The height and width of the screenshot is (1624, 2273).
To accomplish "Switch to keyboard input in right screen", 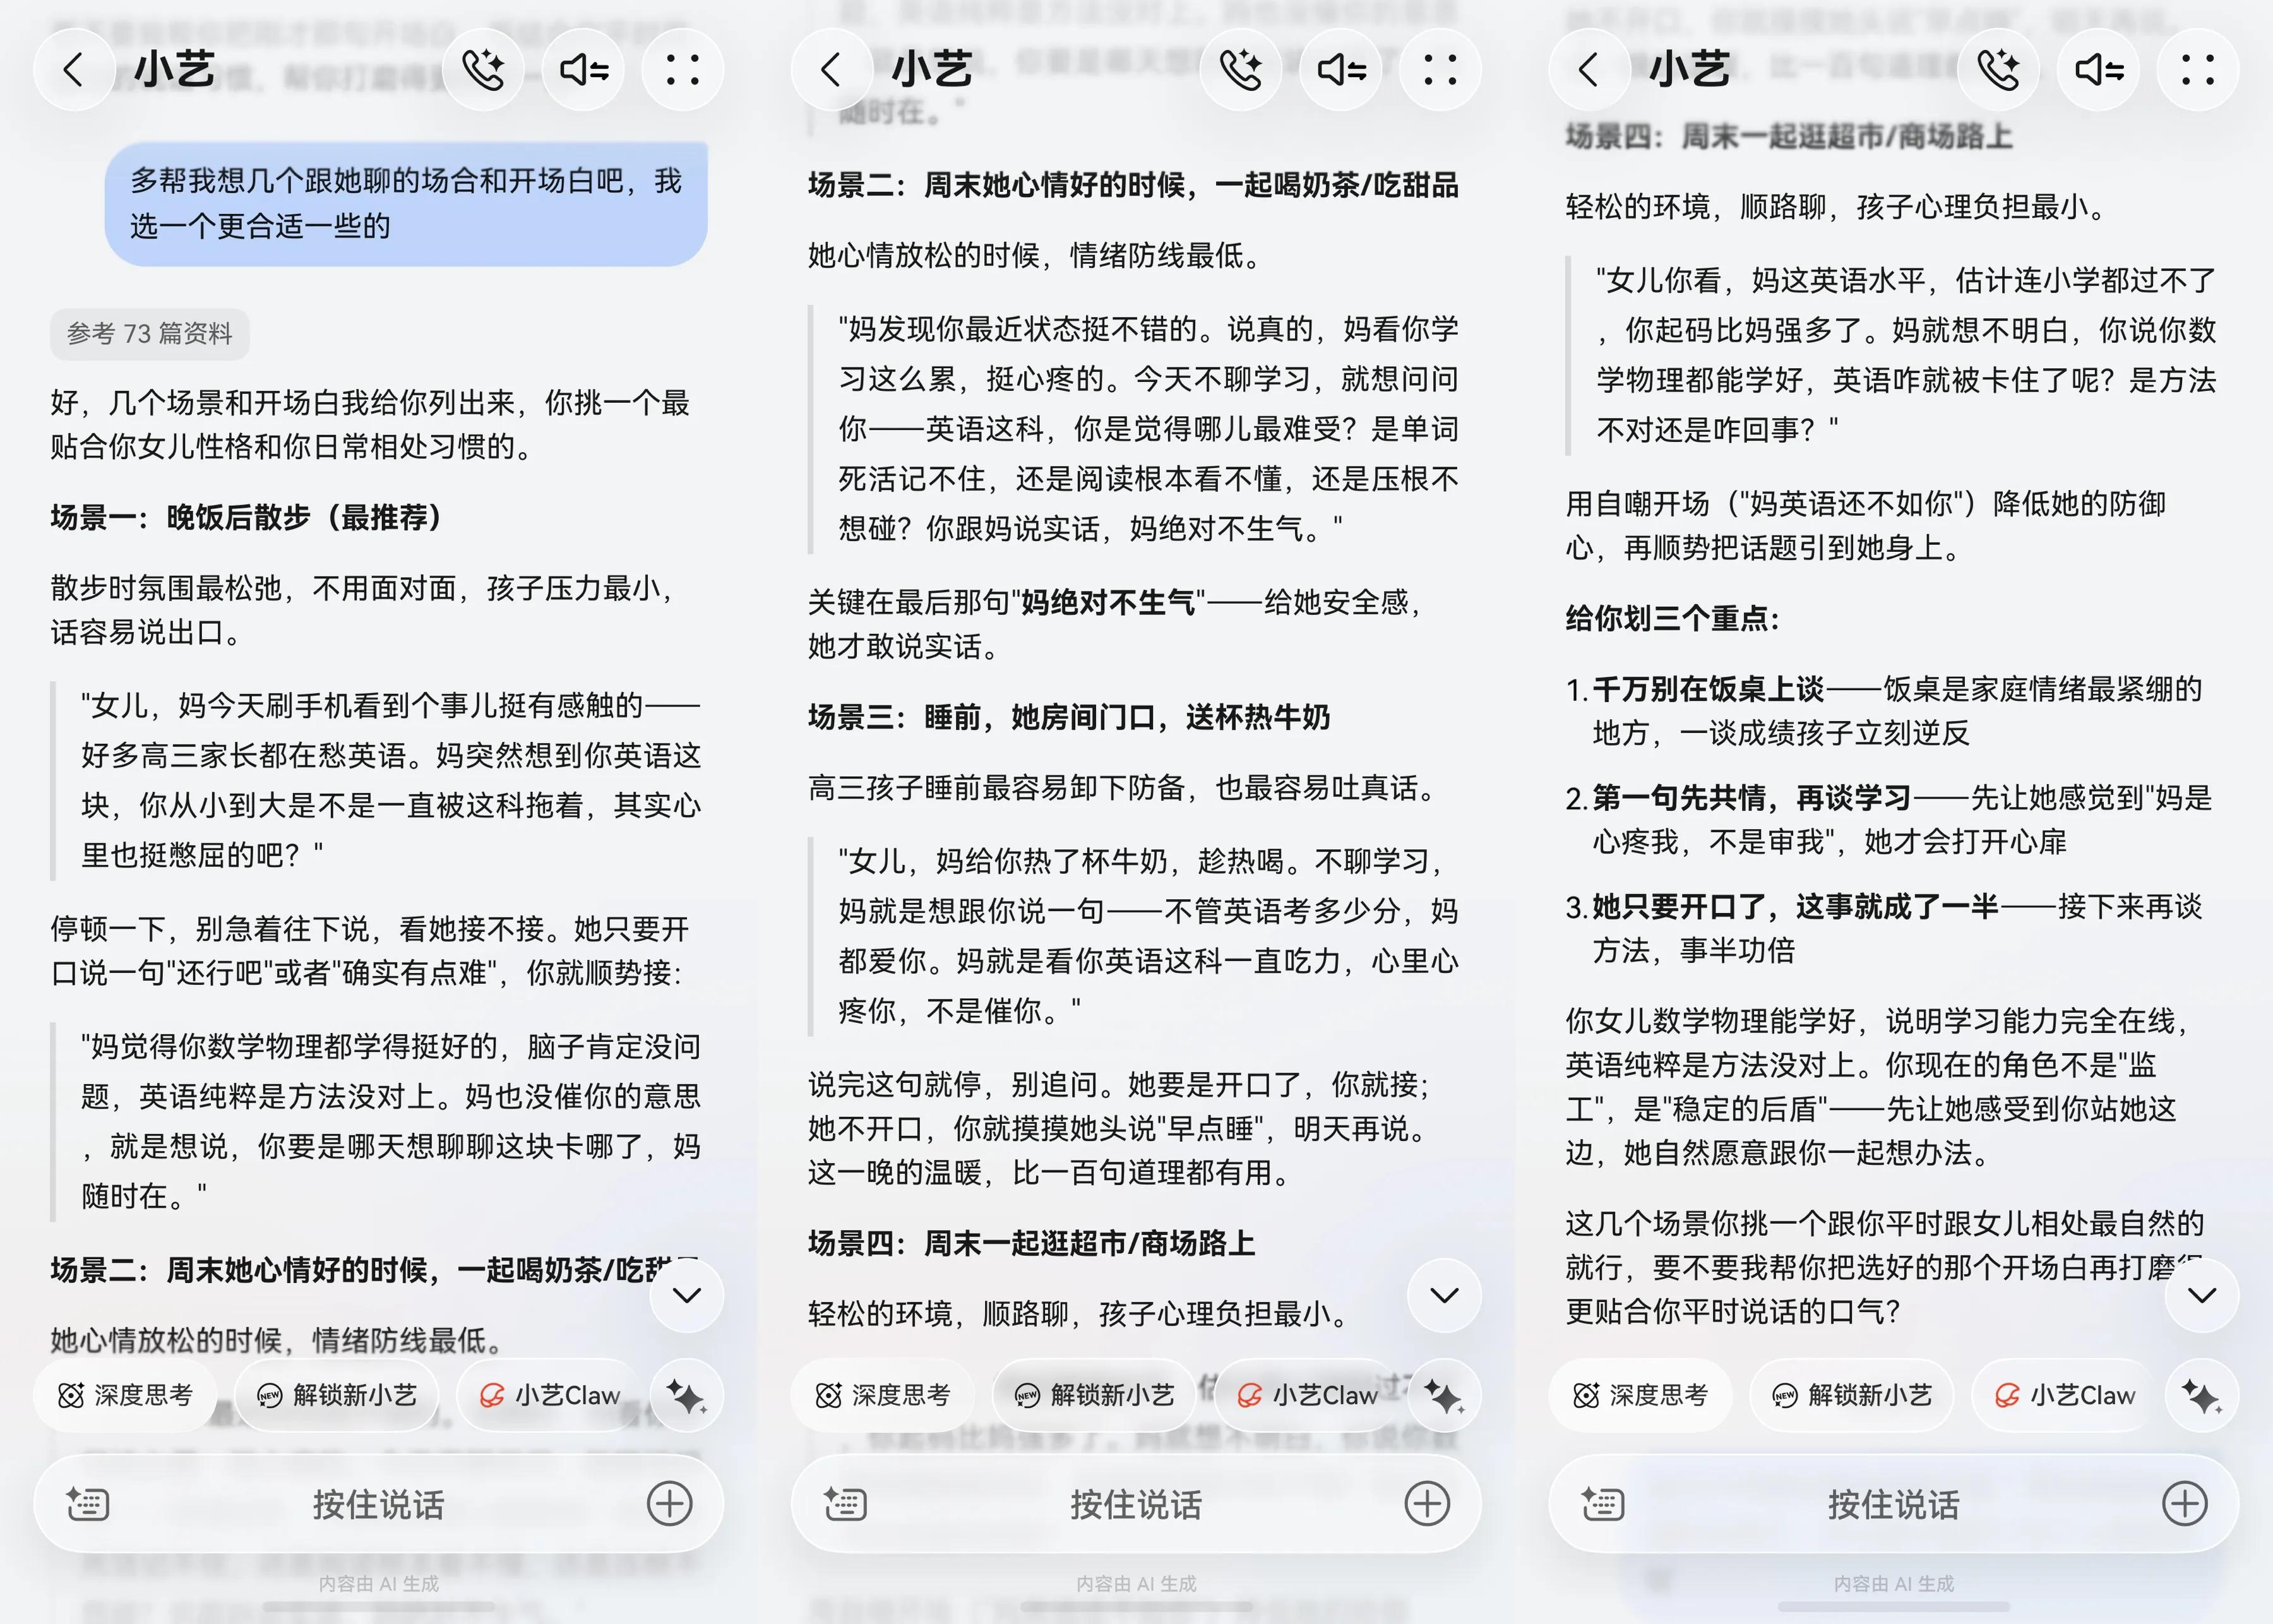I will (x=1603, y=1504).
